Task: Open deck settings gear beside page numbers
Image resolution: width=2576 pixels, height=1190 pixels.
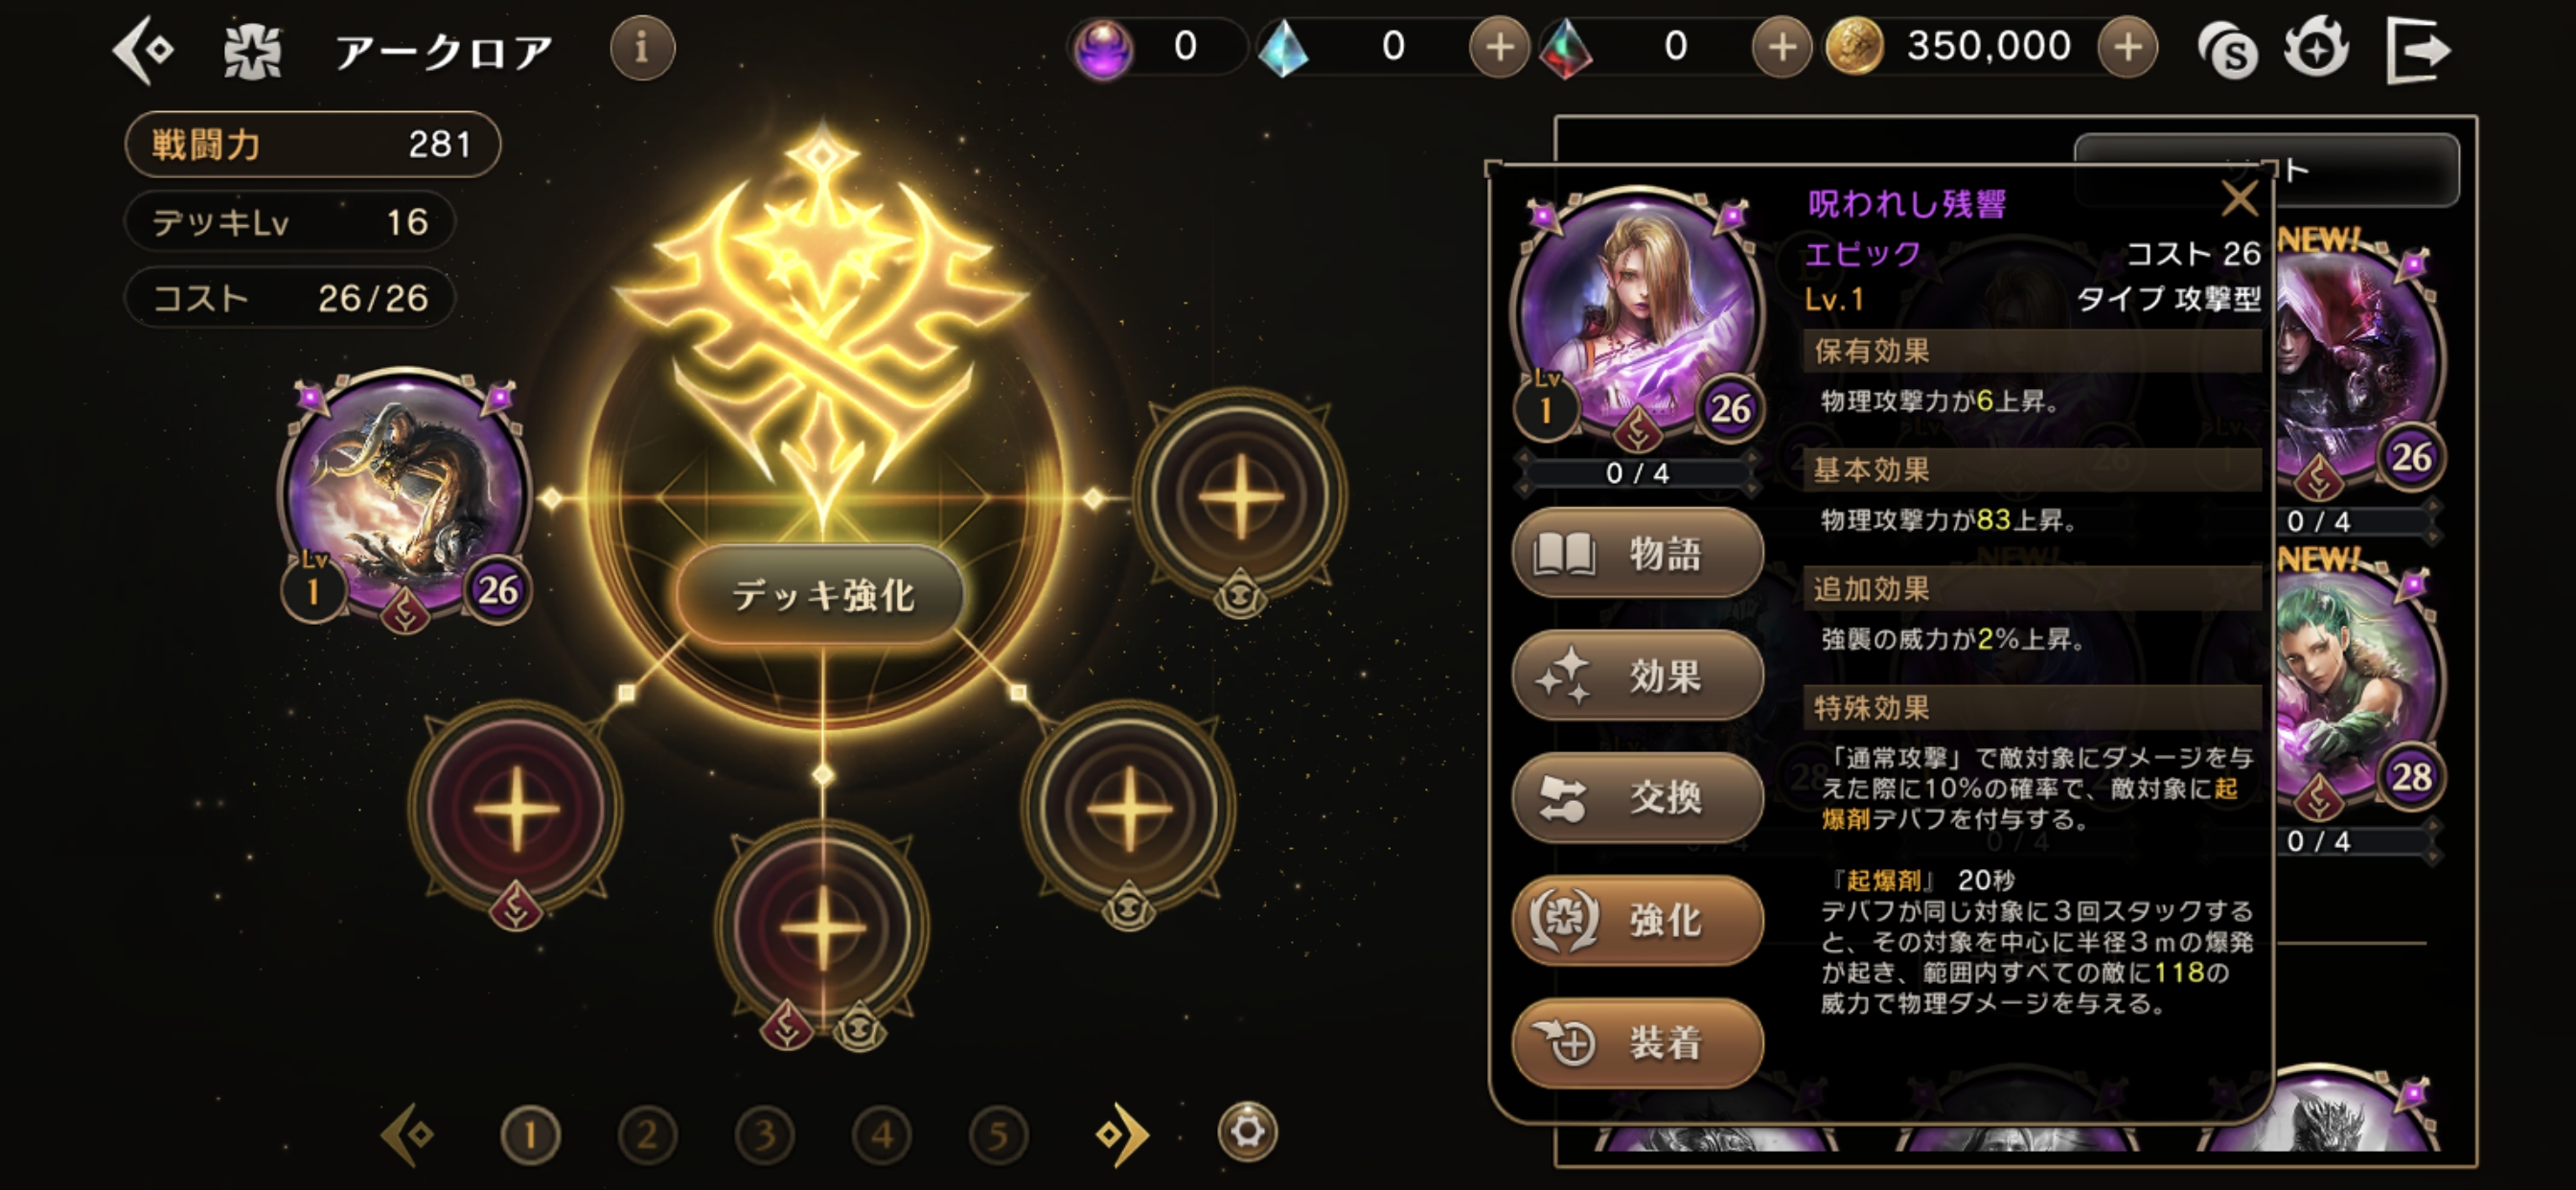Action: 1247,1132
